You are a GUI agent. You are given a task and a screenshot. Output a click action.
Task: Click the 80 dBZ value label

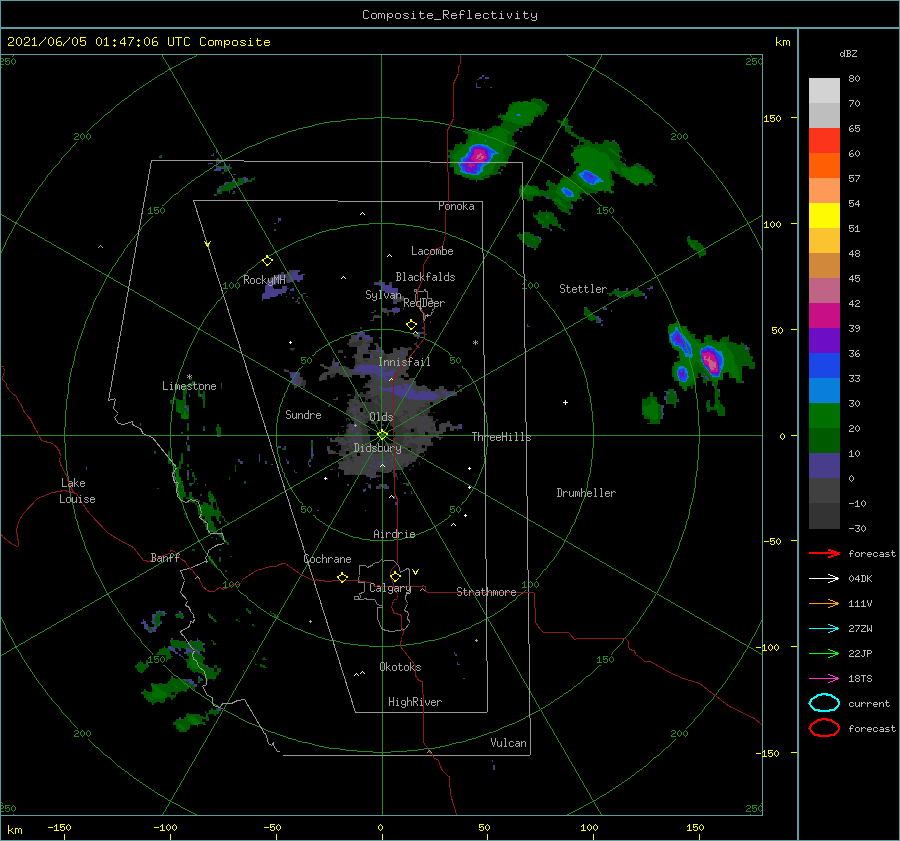point(854,78)
